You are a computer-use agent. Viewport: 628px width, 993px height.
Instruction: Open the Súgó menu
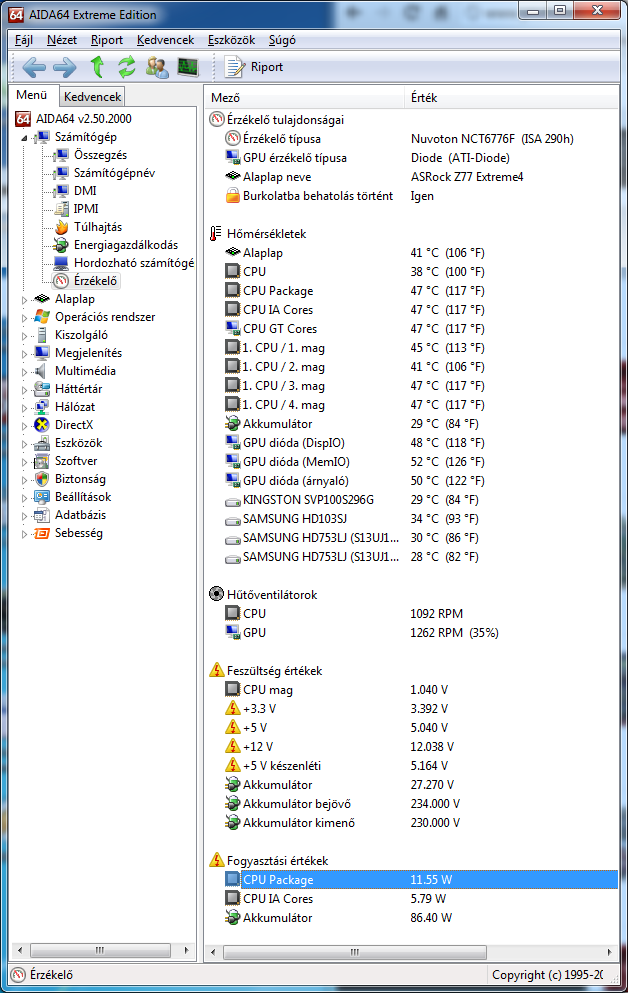coord(282,40)
